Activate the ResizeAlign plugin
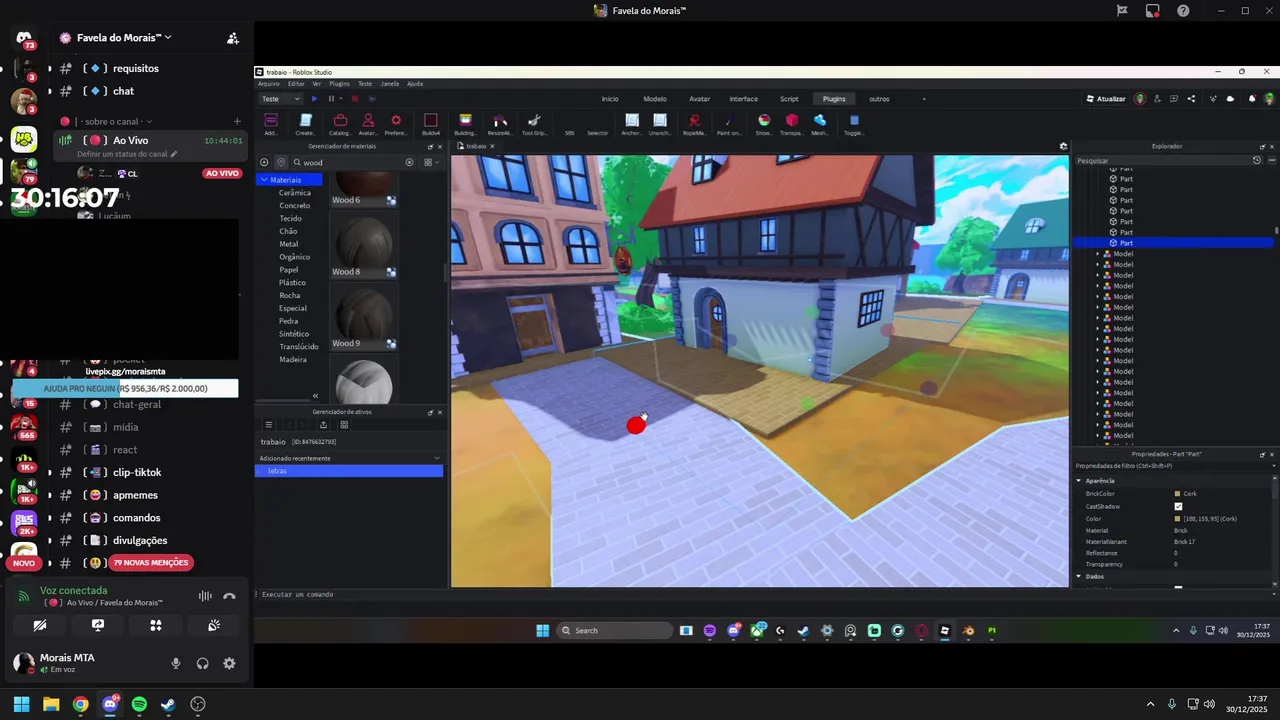Viewport: 1280px width, 720px height. pyautogui.click(x=500, y=124)
